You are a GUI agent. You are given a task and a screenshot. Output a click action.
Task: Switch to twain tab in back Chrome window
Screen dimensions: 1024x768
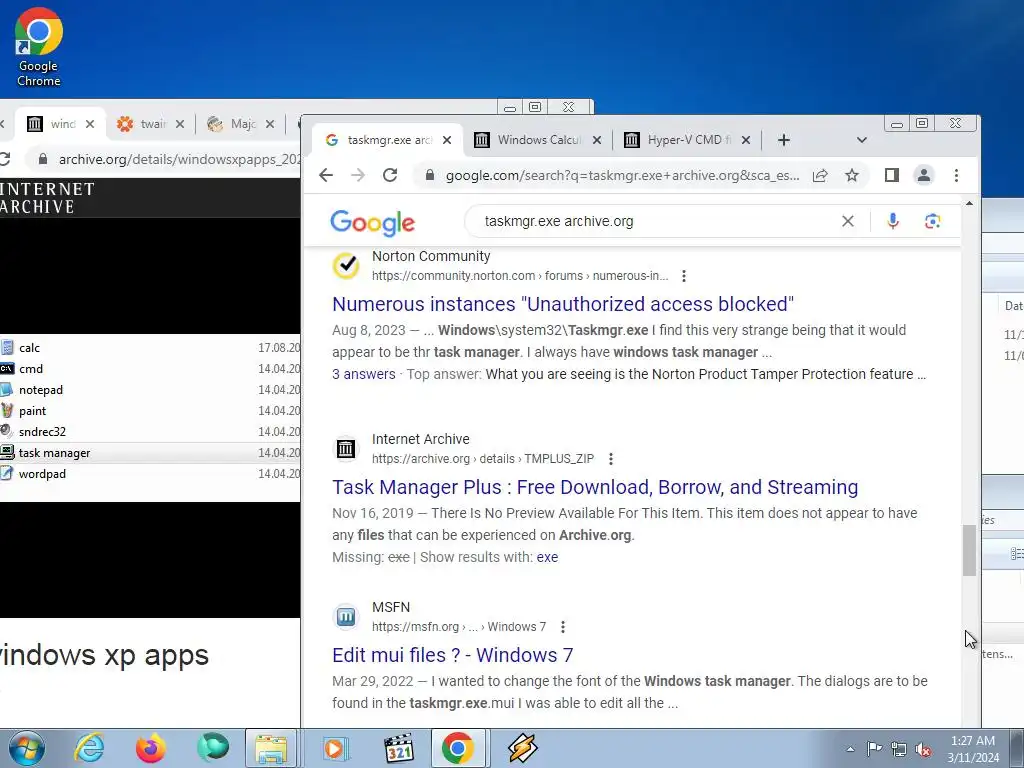150,124
